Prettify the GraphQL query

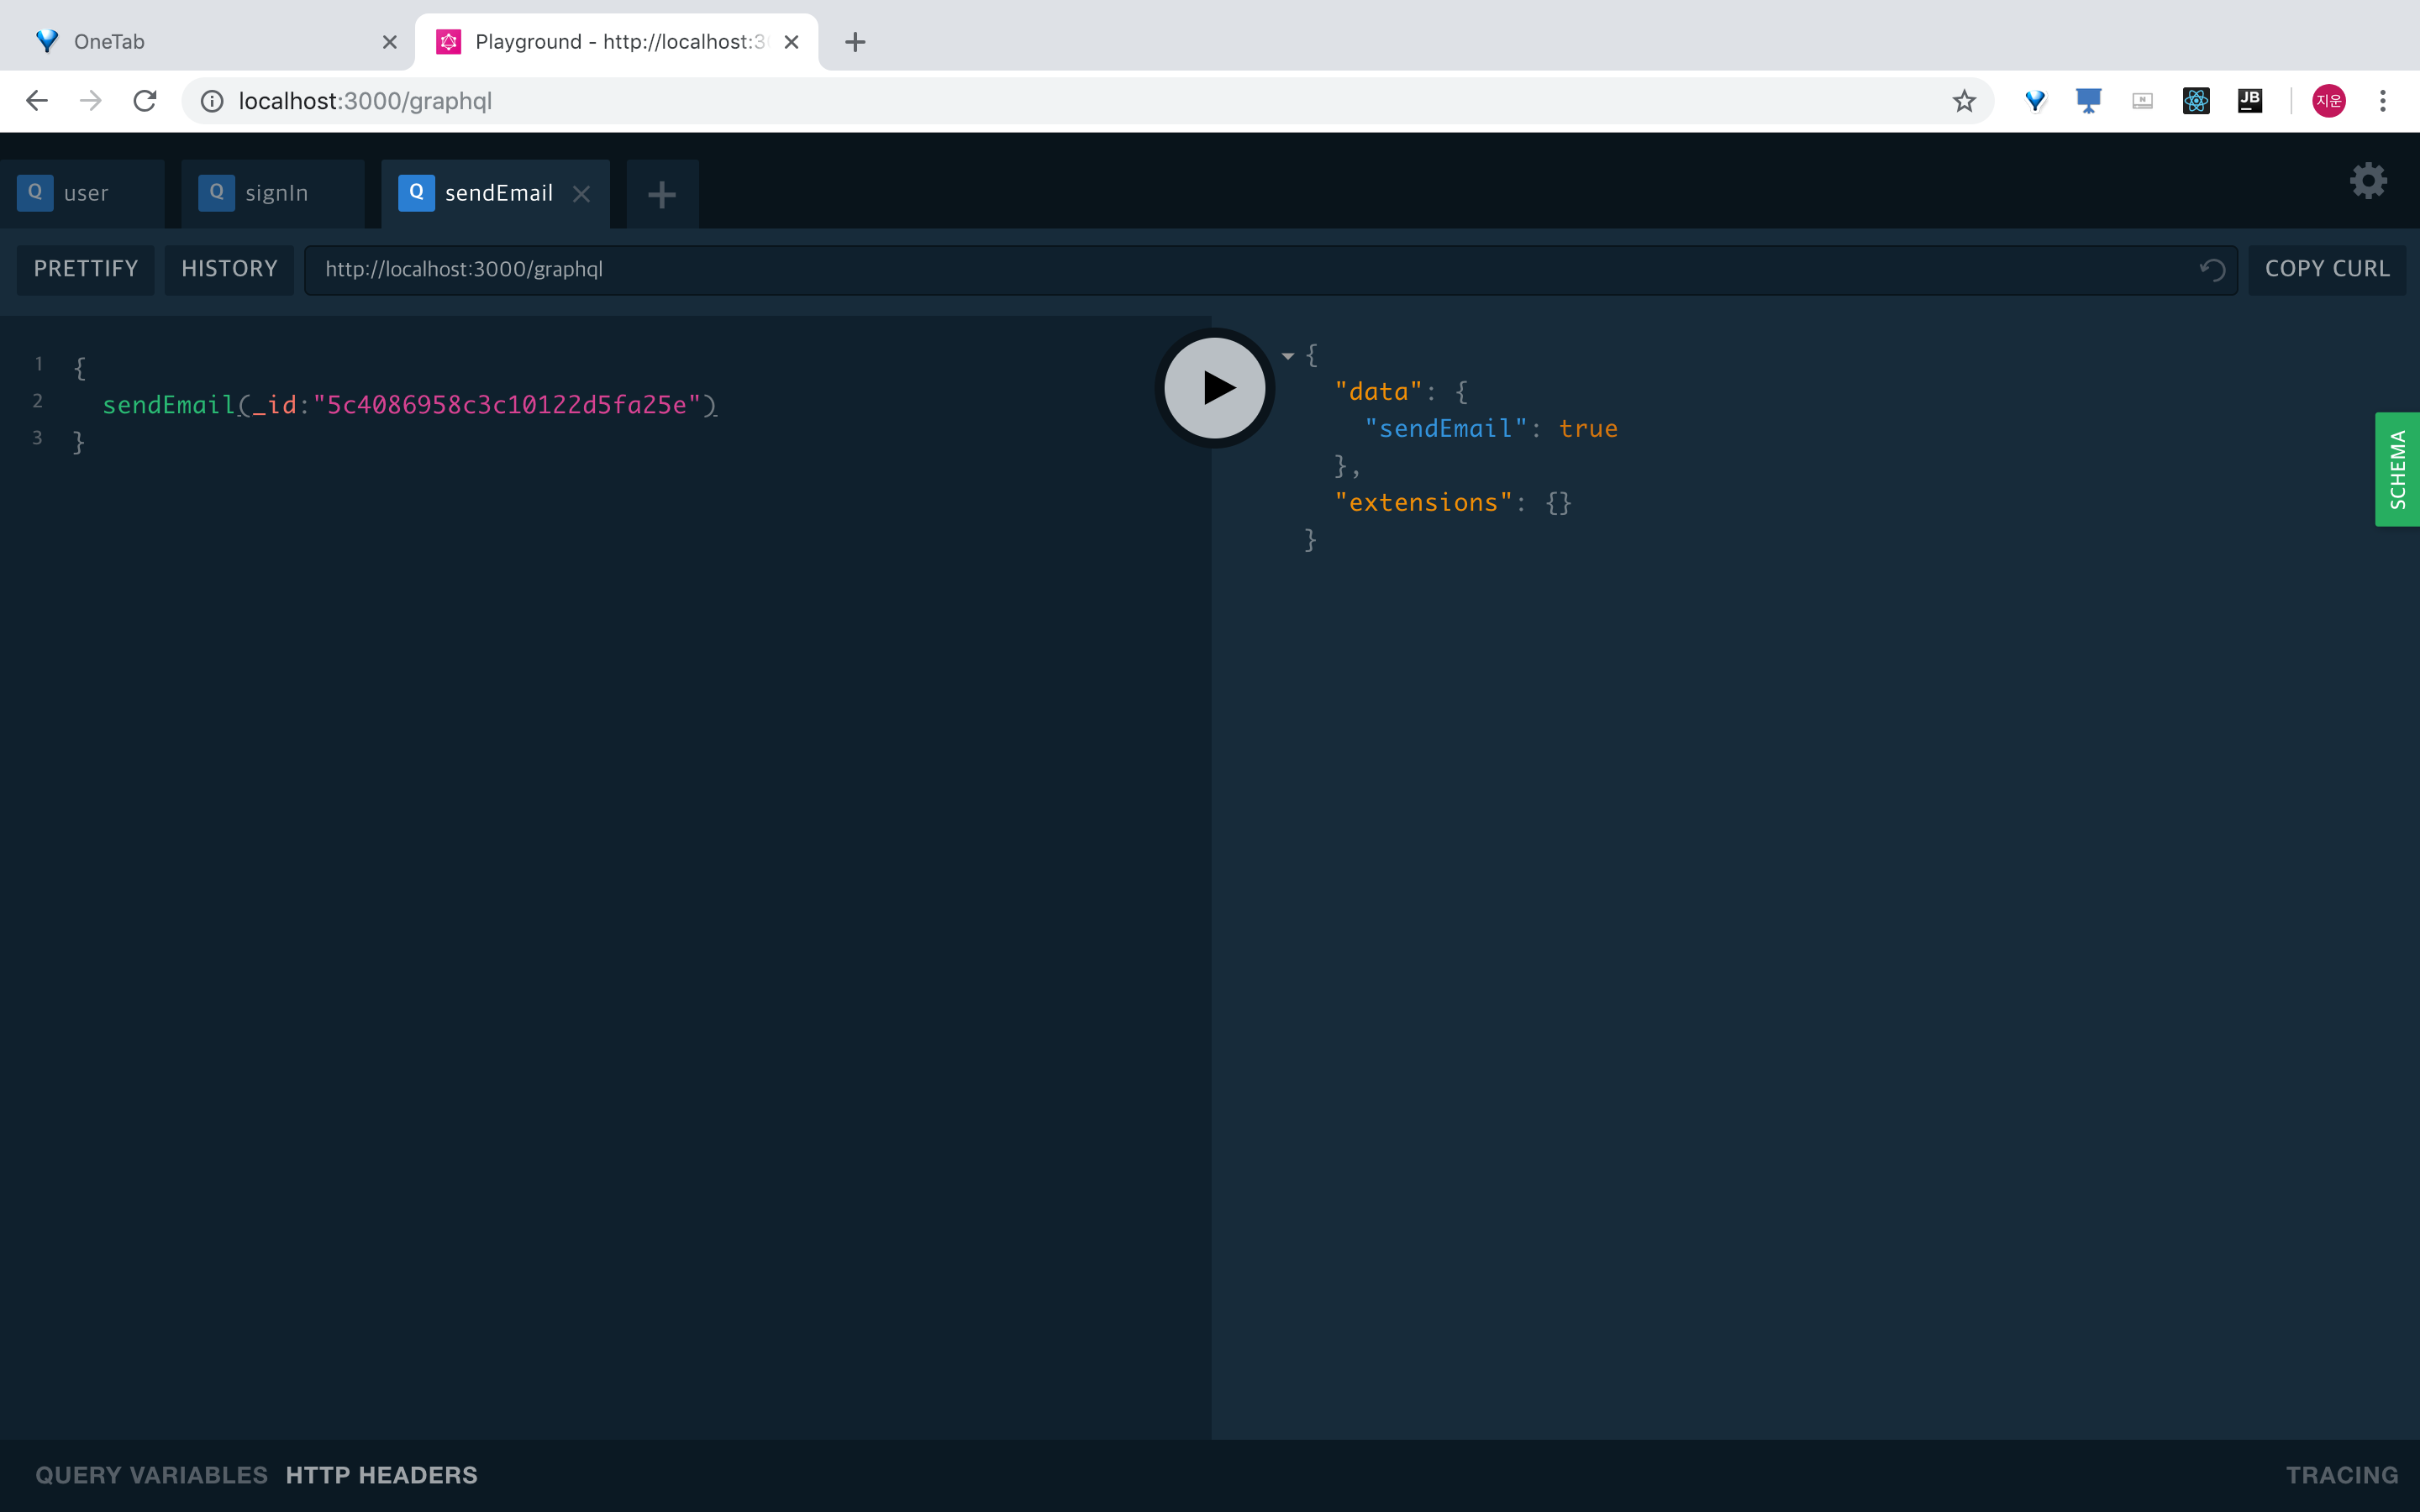click(x=85, y=269)
